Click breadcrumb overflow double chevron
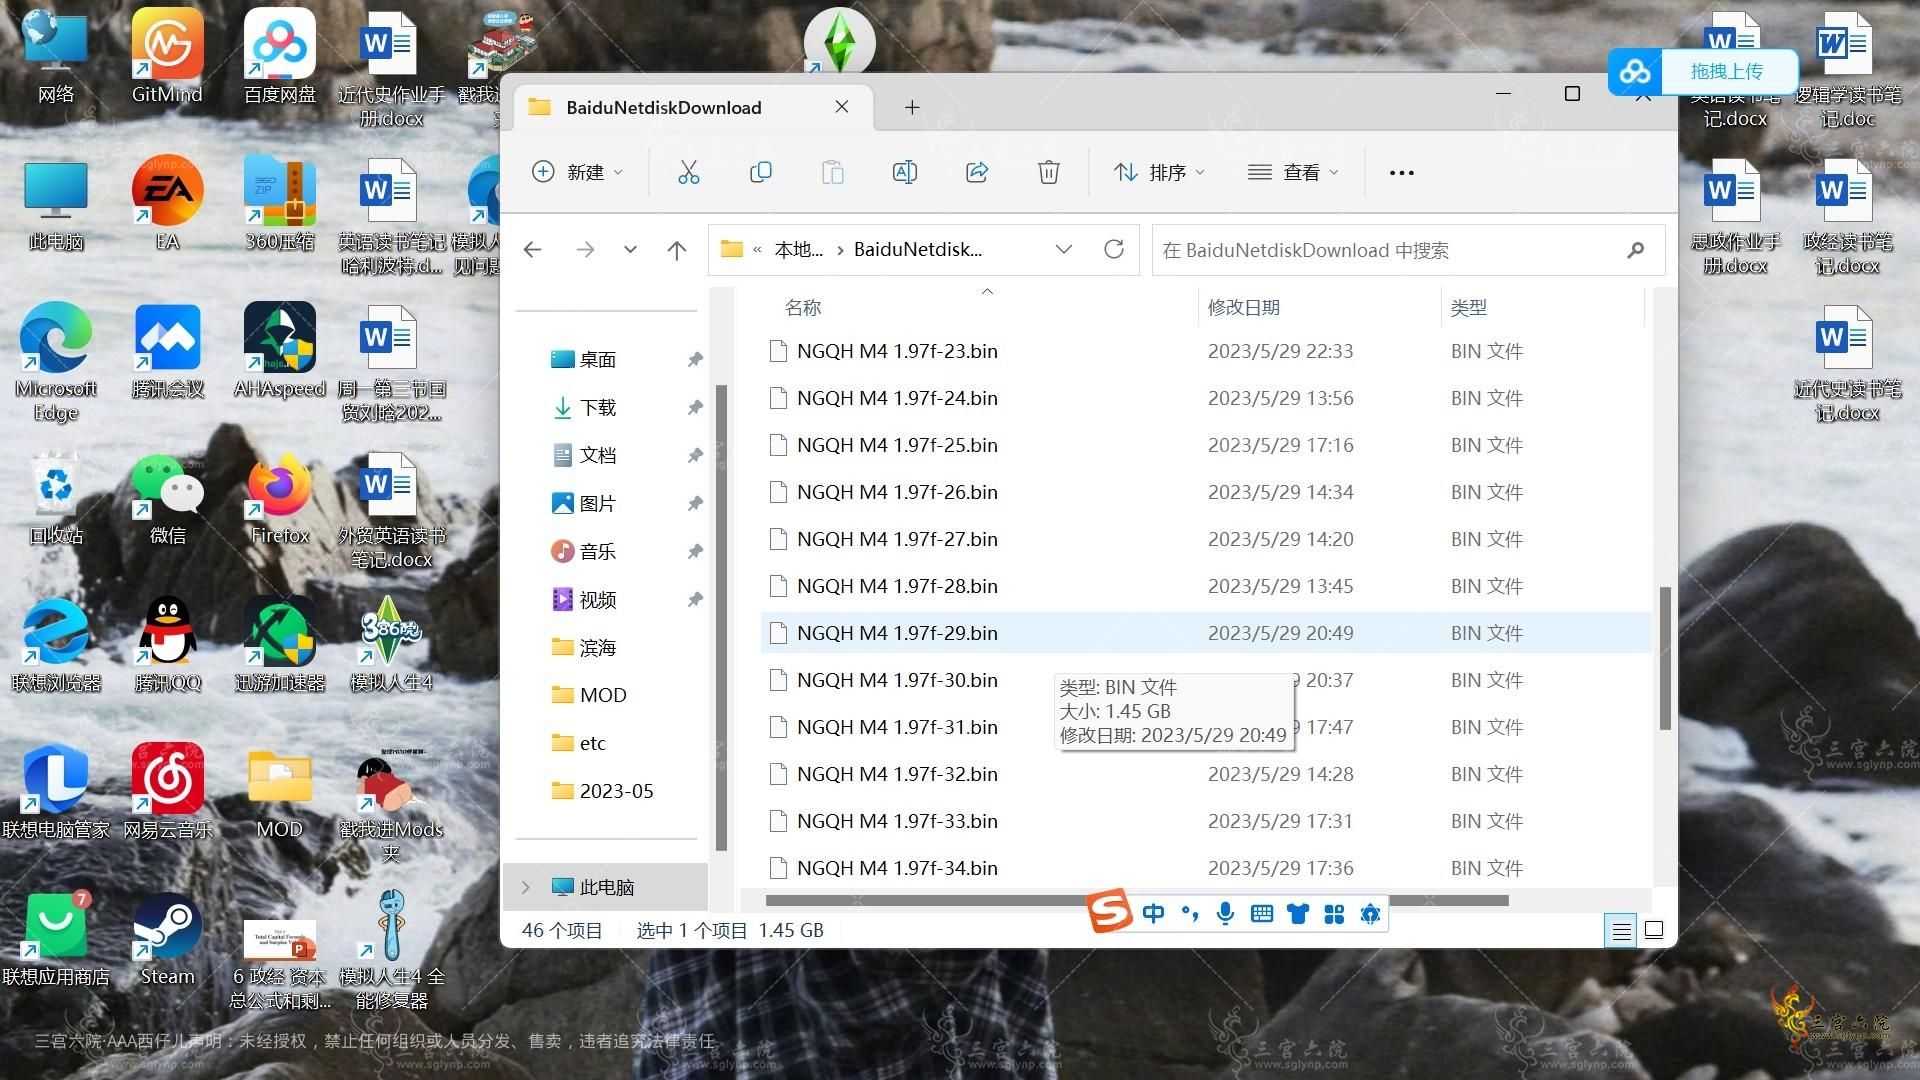This screenshot has width=1920, height=1080. point(757,250)
